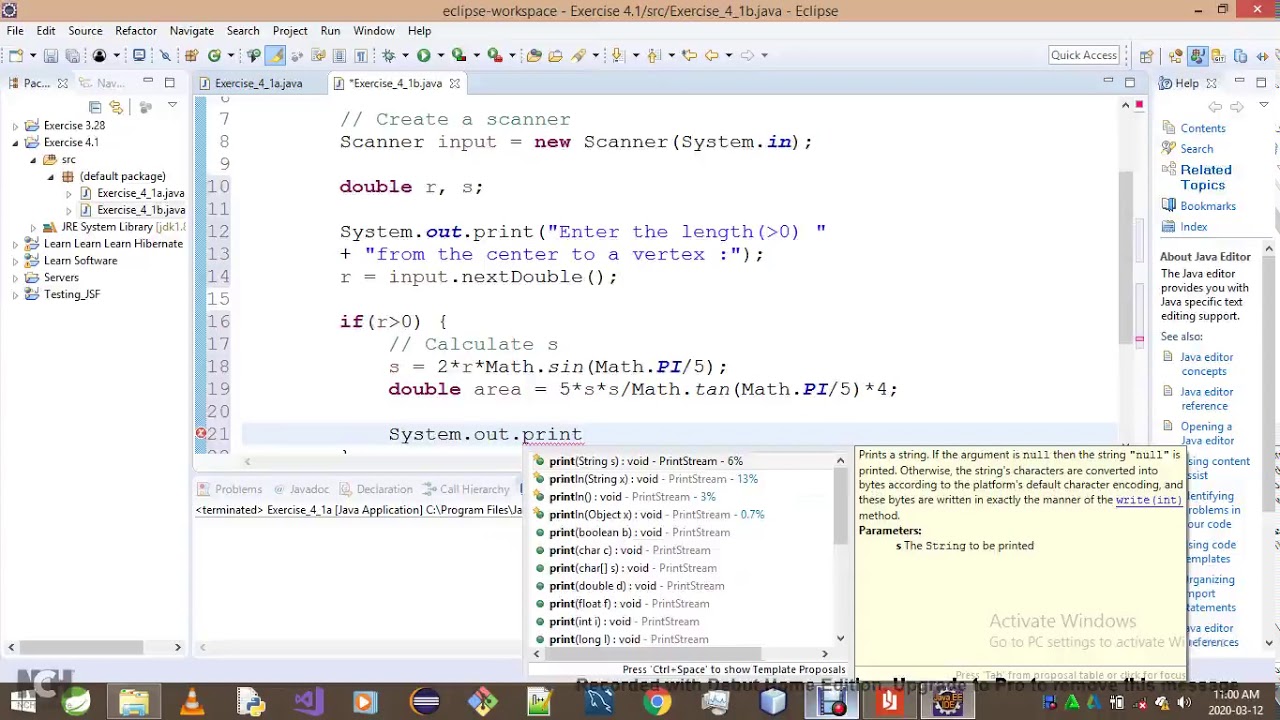
Task: Collapse the (default package) node
Action: 51,177
